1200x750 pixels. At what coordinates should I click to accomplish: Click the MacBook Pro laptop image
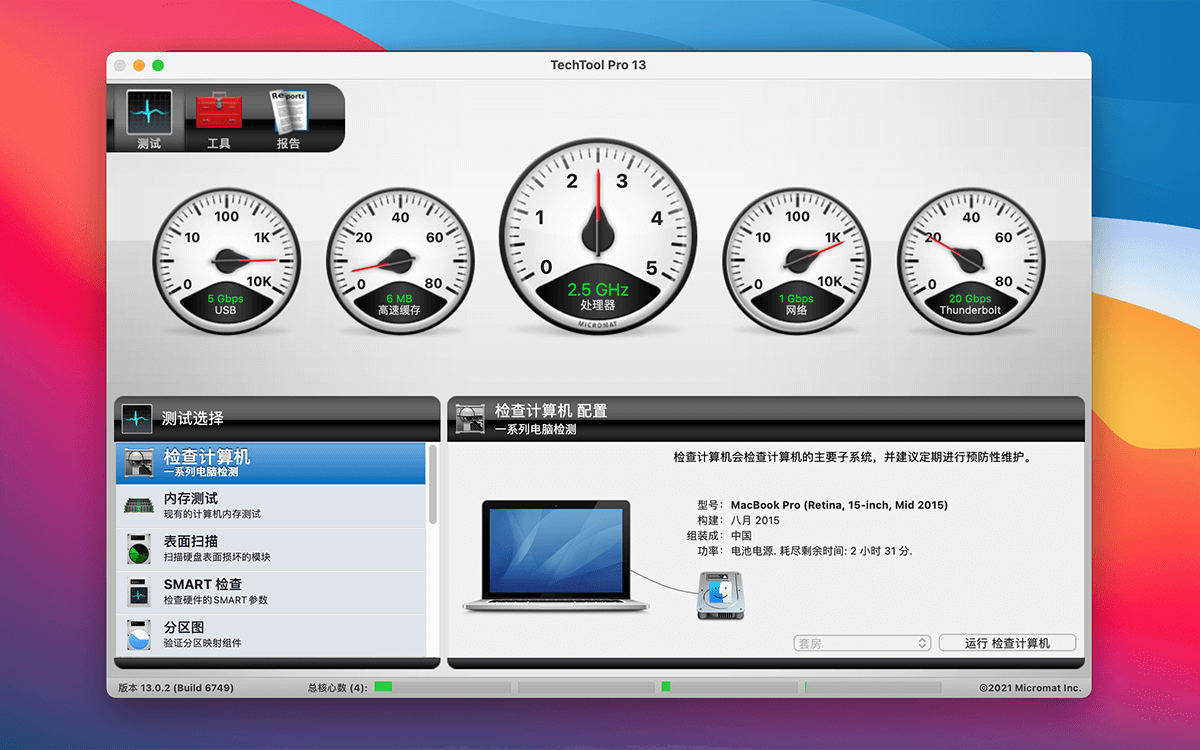tap(556, 556)
